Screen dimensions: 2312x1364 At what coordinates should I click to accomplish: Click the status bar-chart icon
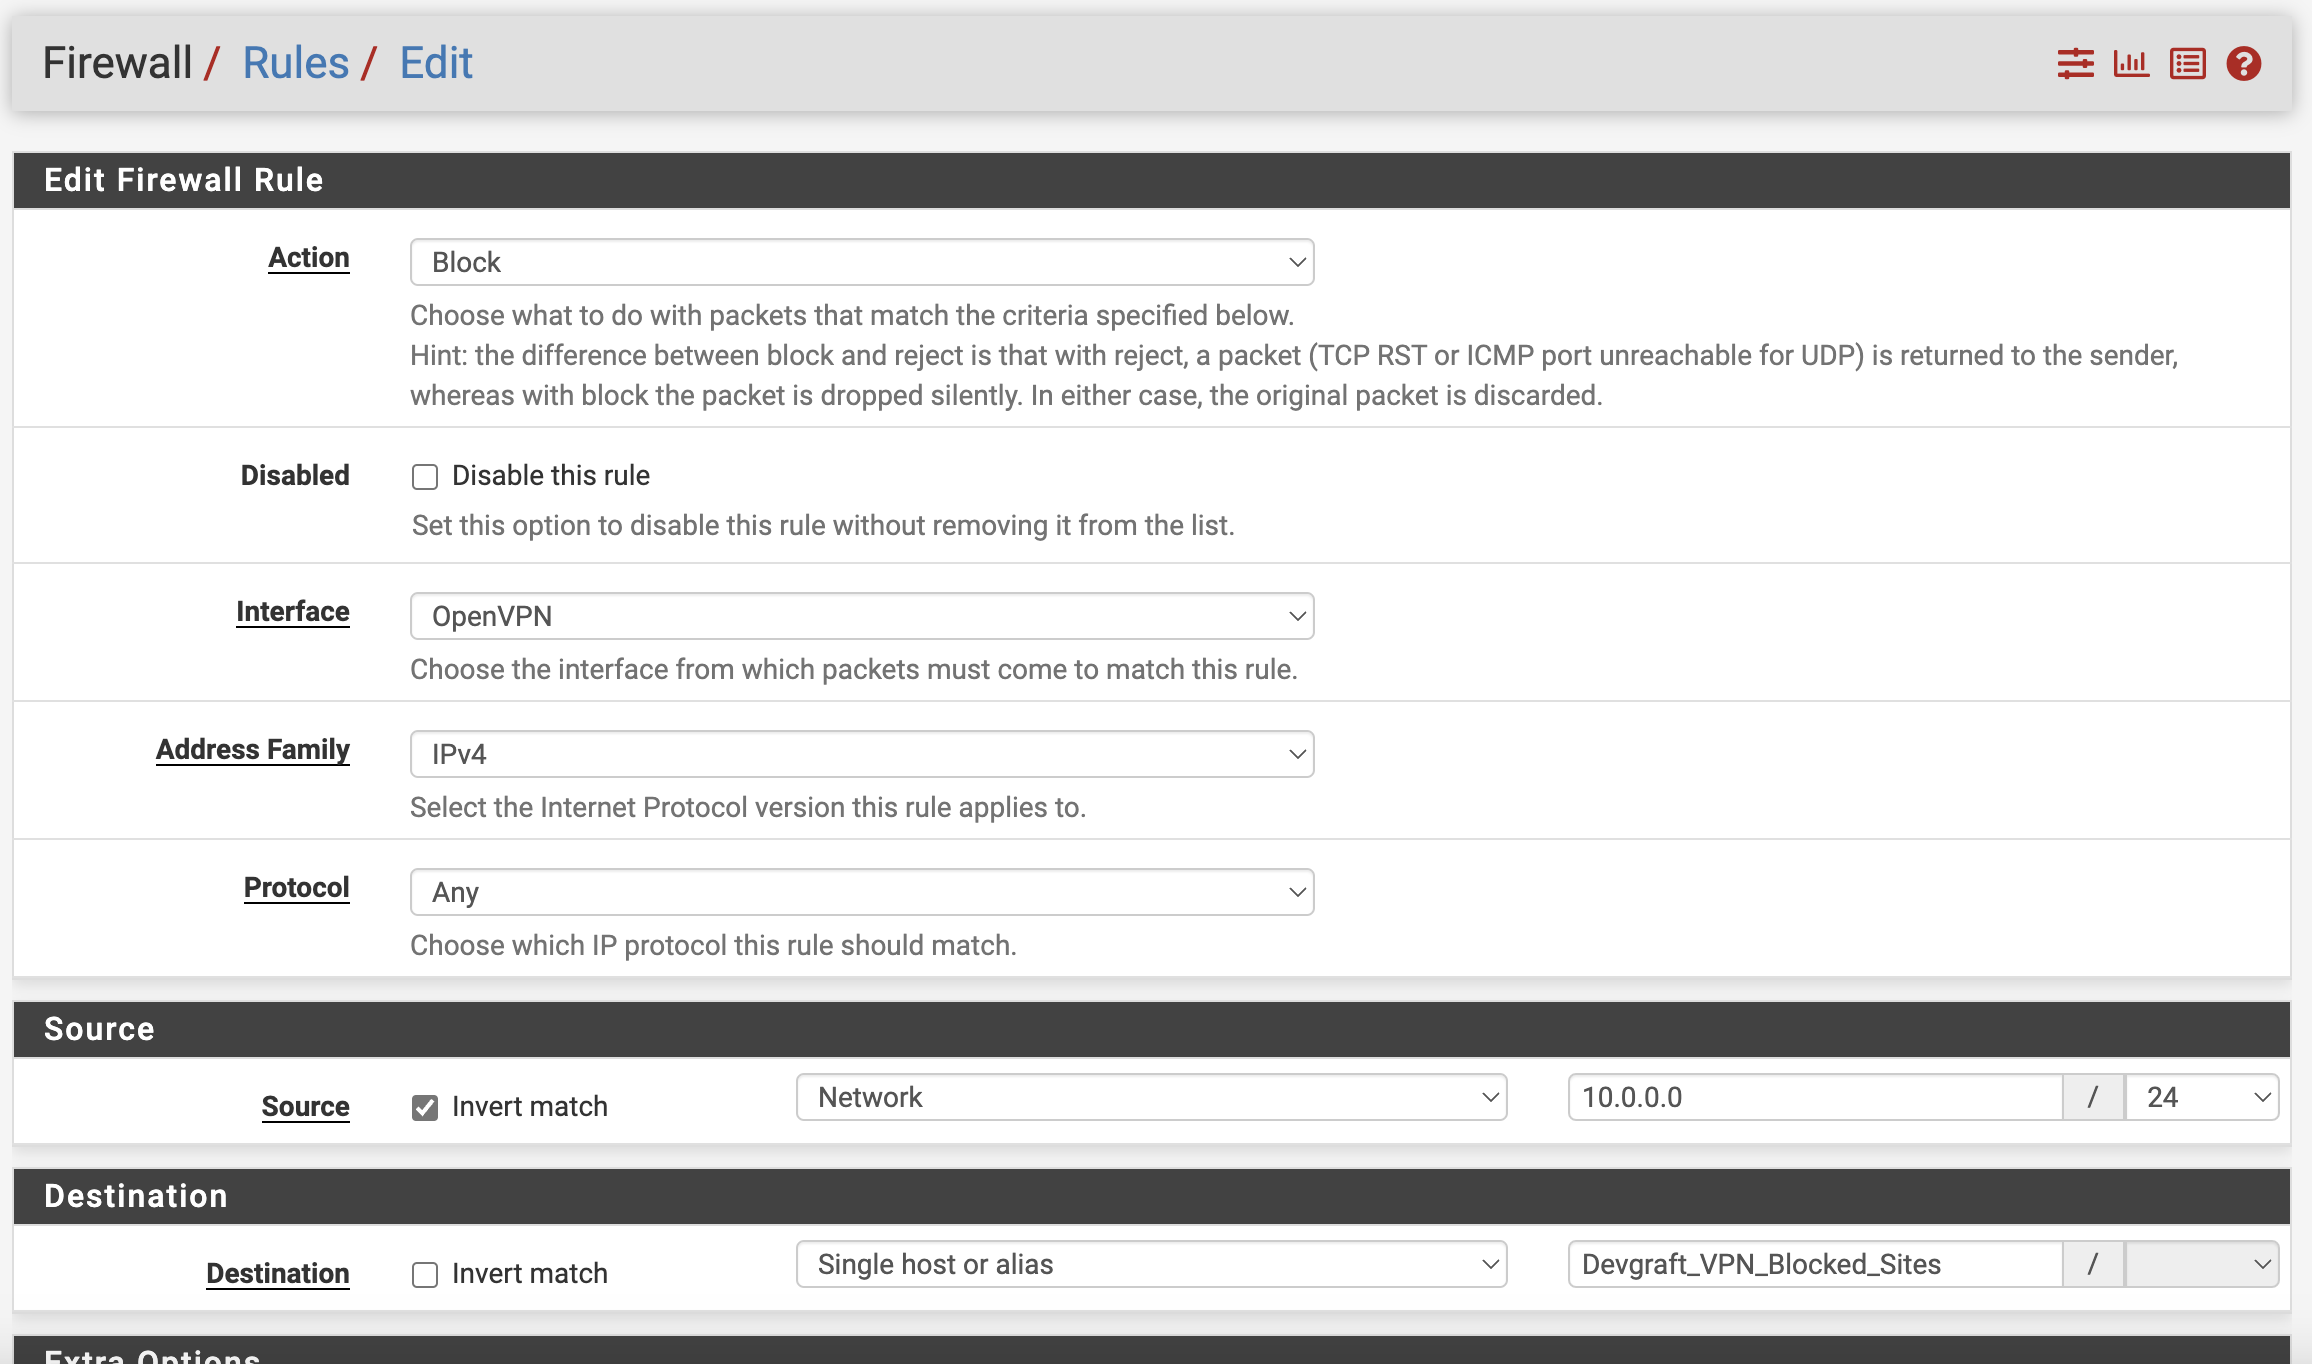point(2131,64)
